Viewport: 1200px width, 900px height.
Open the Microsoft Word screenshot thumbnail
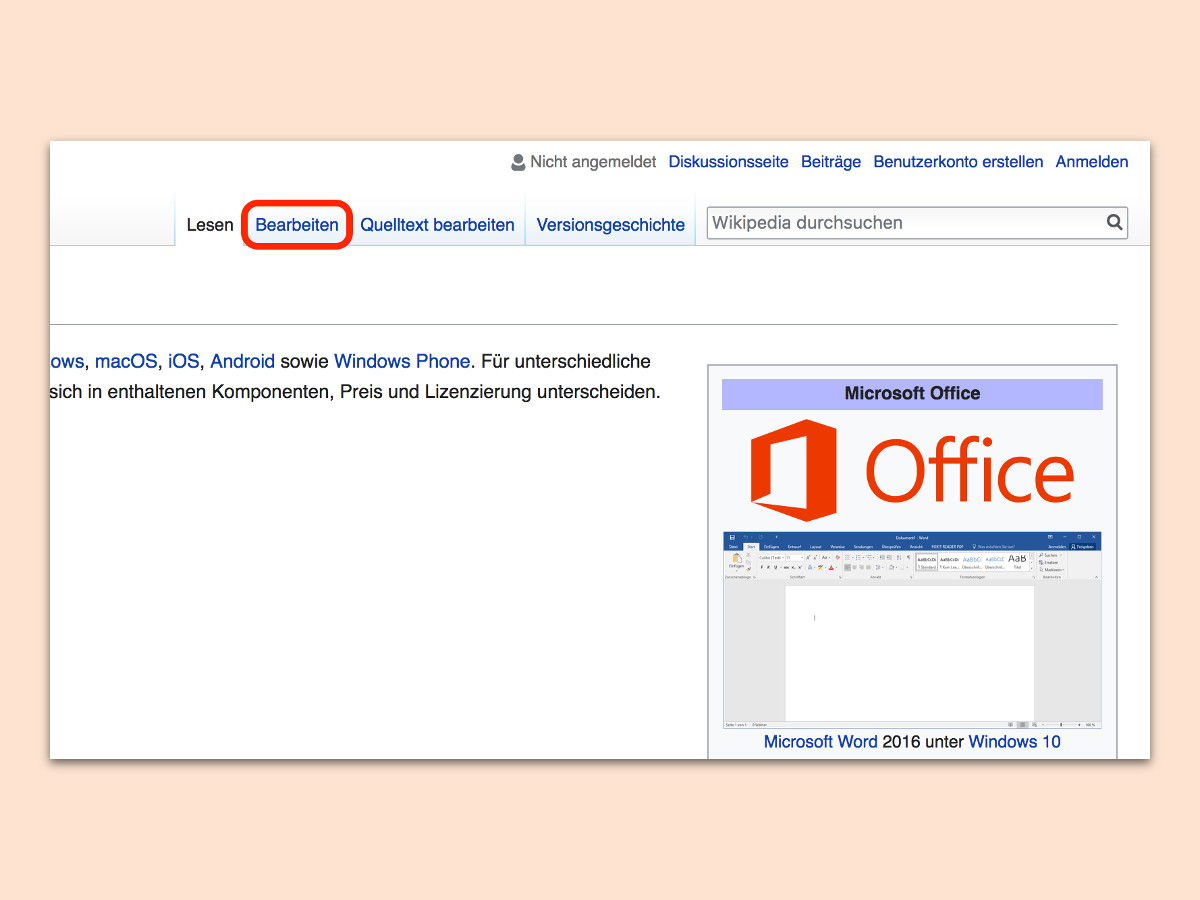click(912, 630)
